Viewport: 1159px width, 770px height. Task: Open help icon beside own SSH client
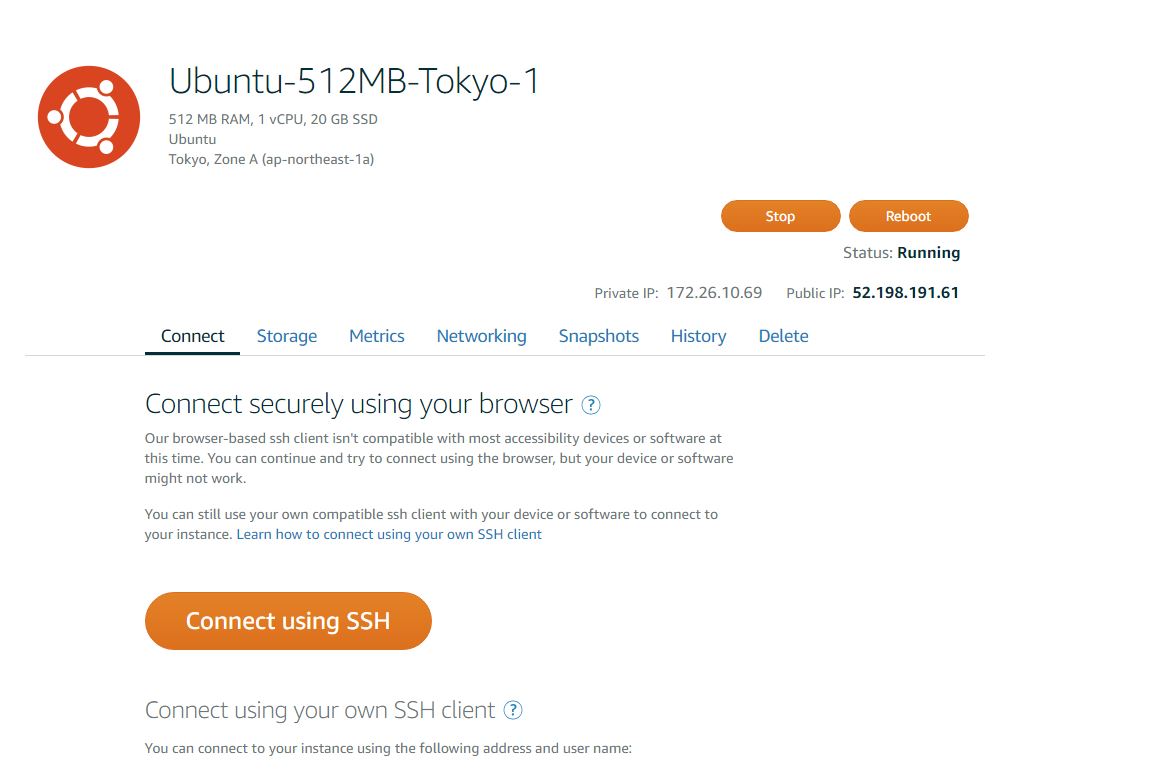click(x=513, y=710)
